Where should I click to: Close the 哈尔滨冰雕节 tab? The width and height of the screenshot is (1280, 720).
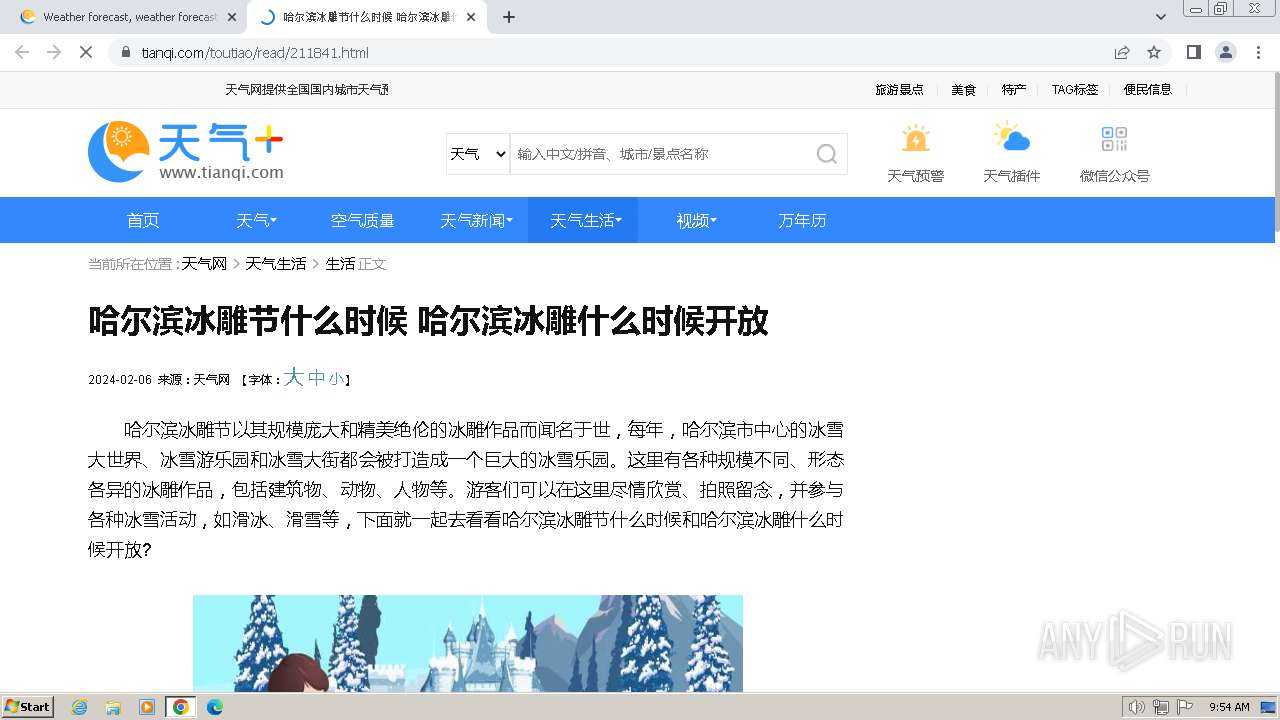pyautogui.click(x=471, y=17)
